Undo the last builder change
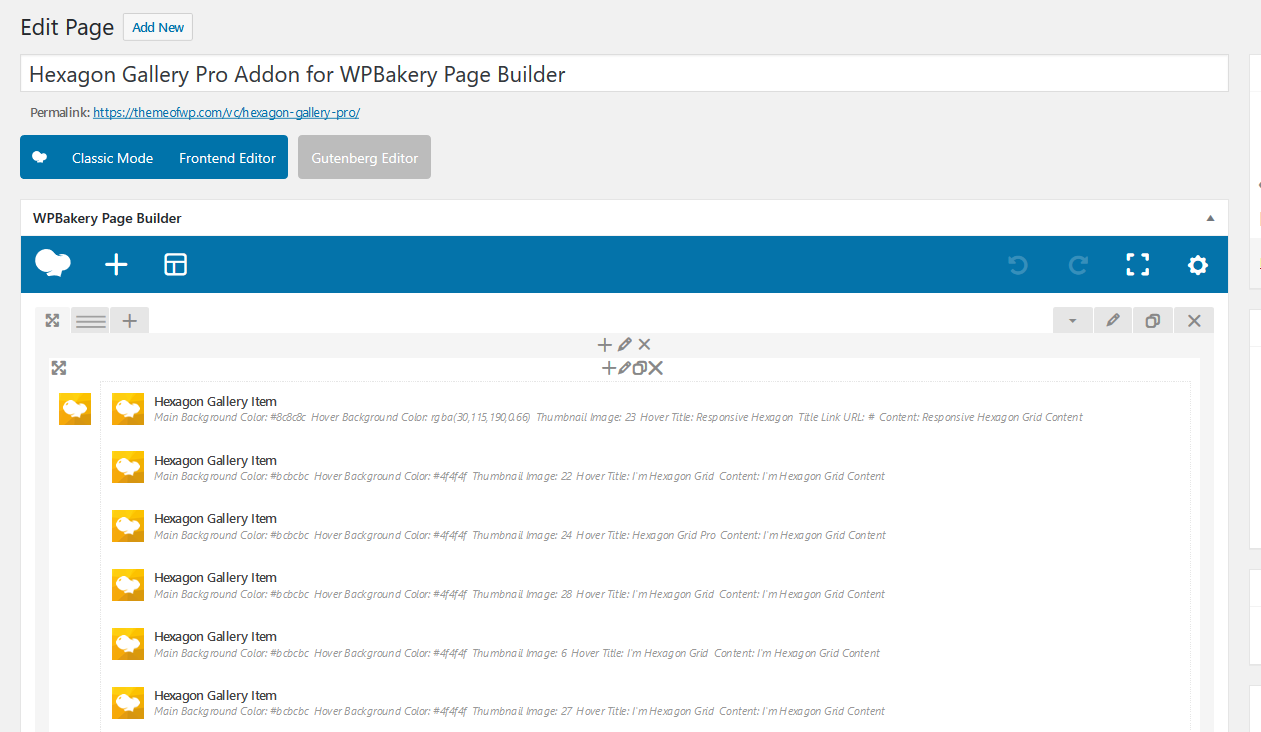 click(x=1018, y=265)
